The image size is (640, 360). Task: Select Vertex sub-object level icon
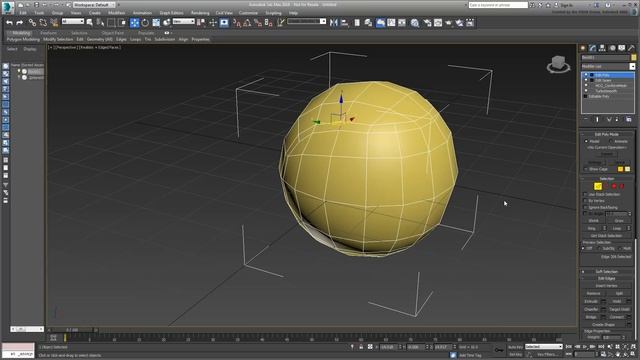click(x=590, y=186)
